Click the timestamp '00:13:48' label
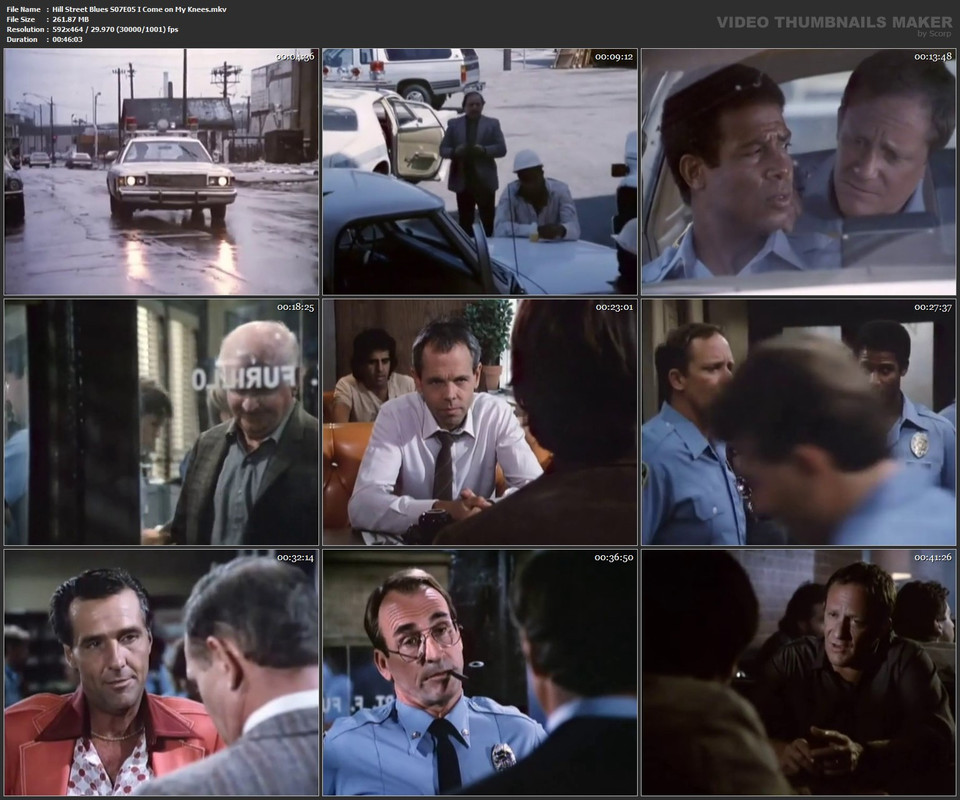This screenshot has height=800, width=960. coord(933,56)
